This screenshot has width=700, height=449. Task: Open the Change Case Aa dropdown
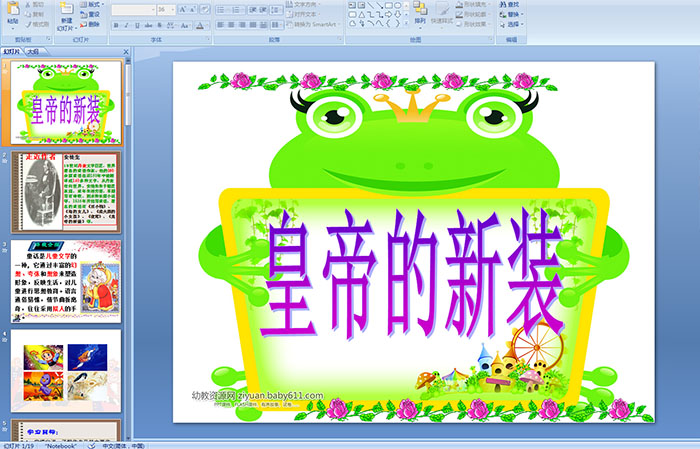click(x=185, y=26)
